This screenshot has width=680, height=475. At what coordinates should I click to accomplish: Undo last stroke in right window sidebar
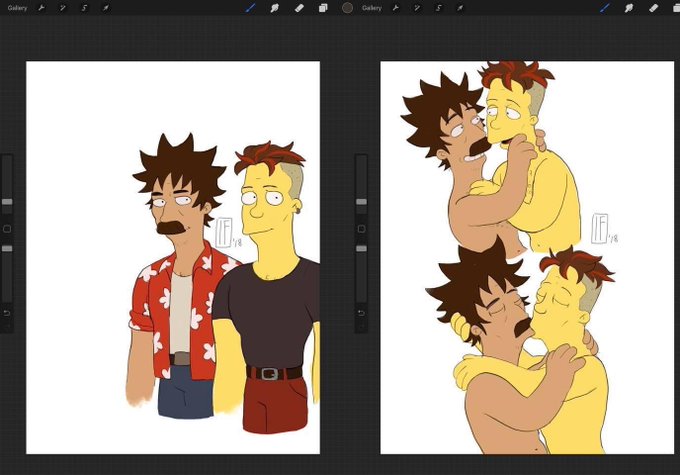[361, 313]
